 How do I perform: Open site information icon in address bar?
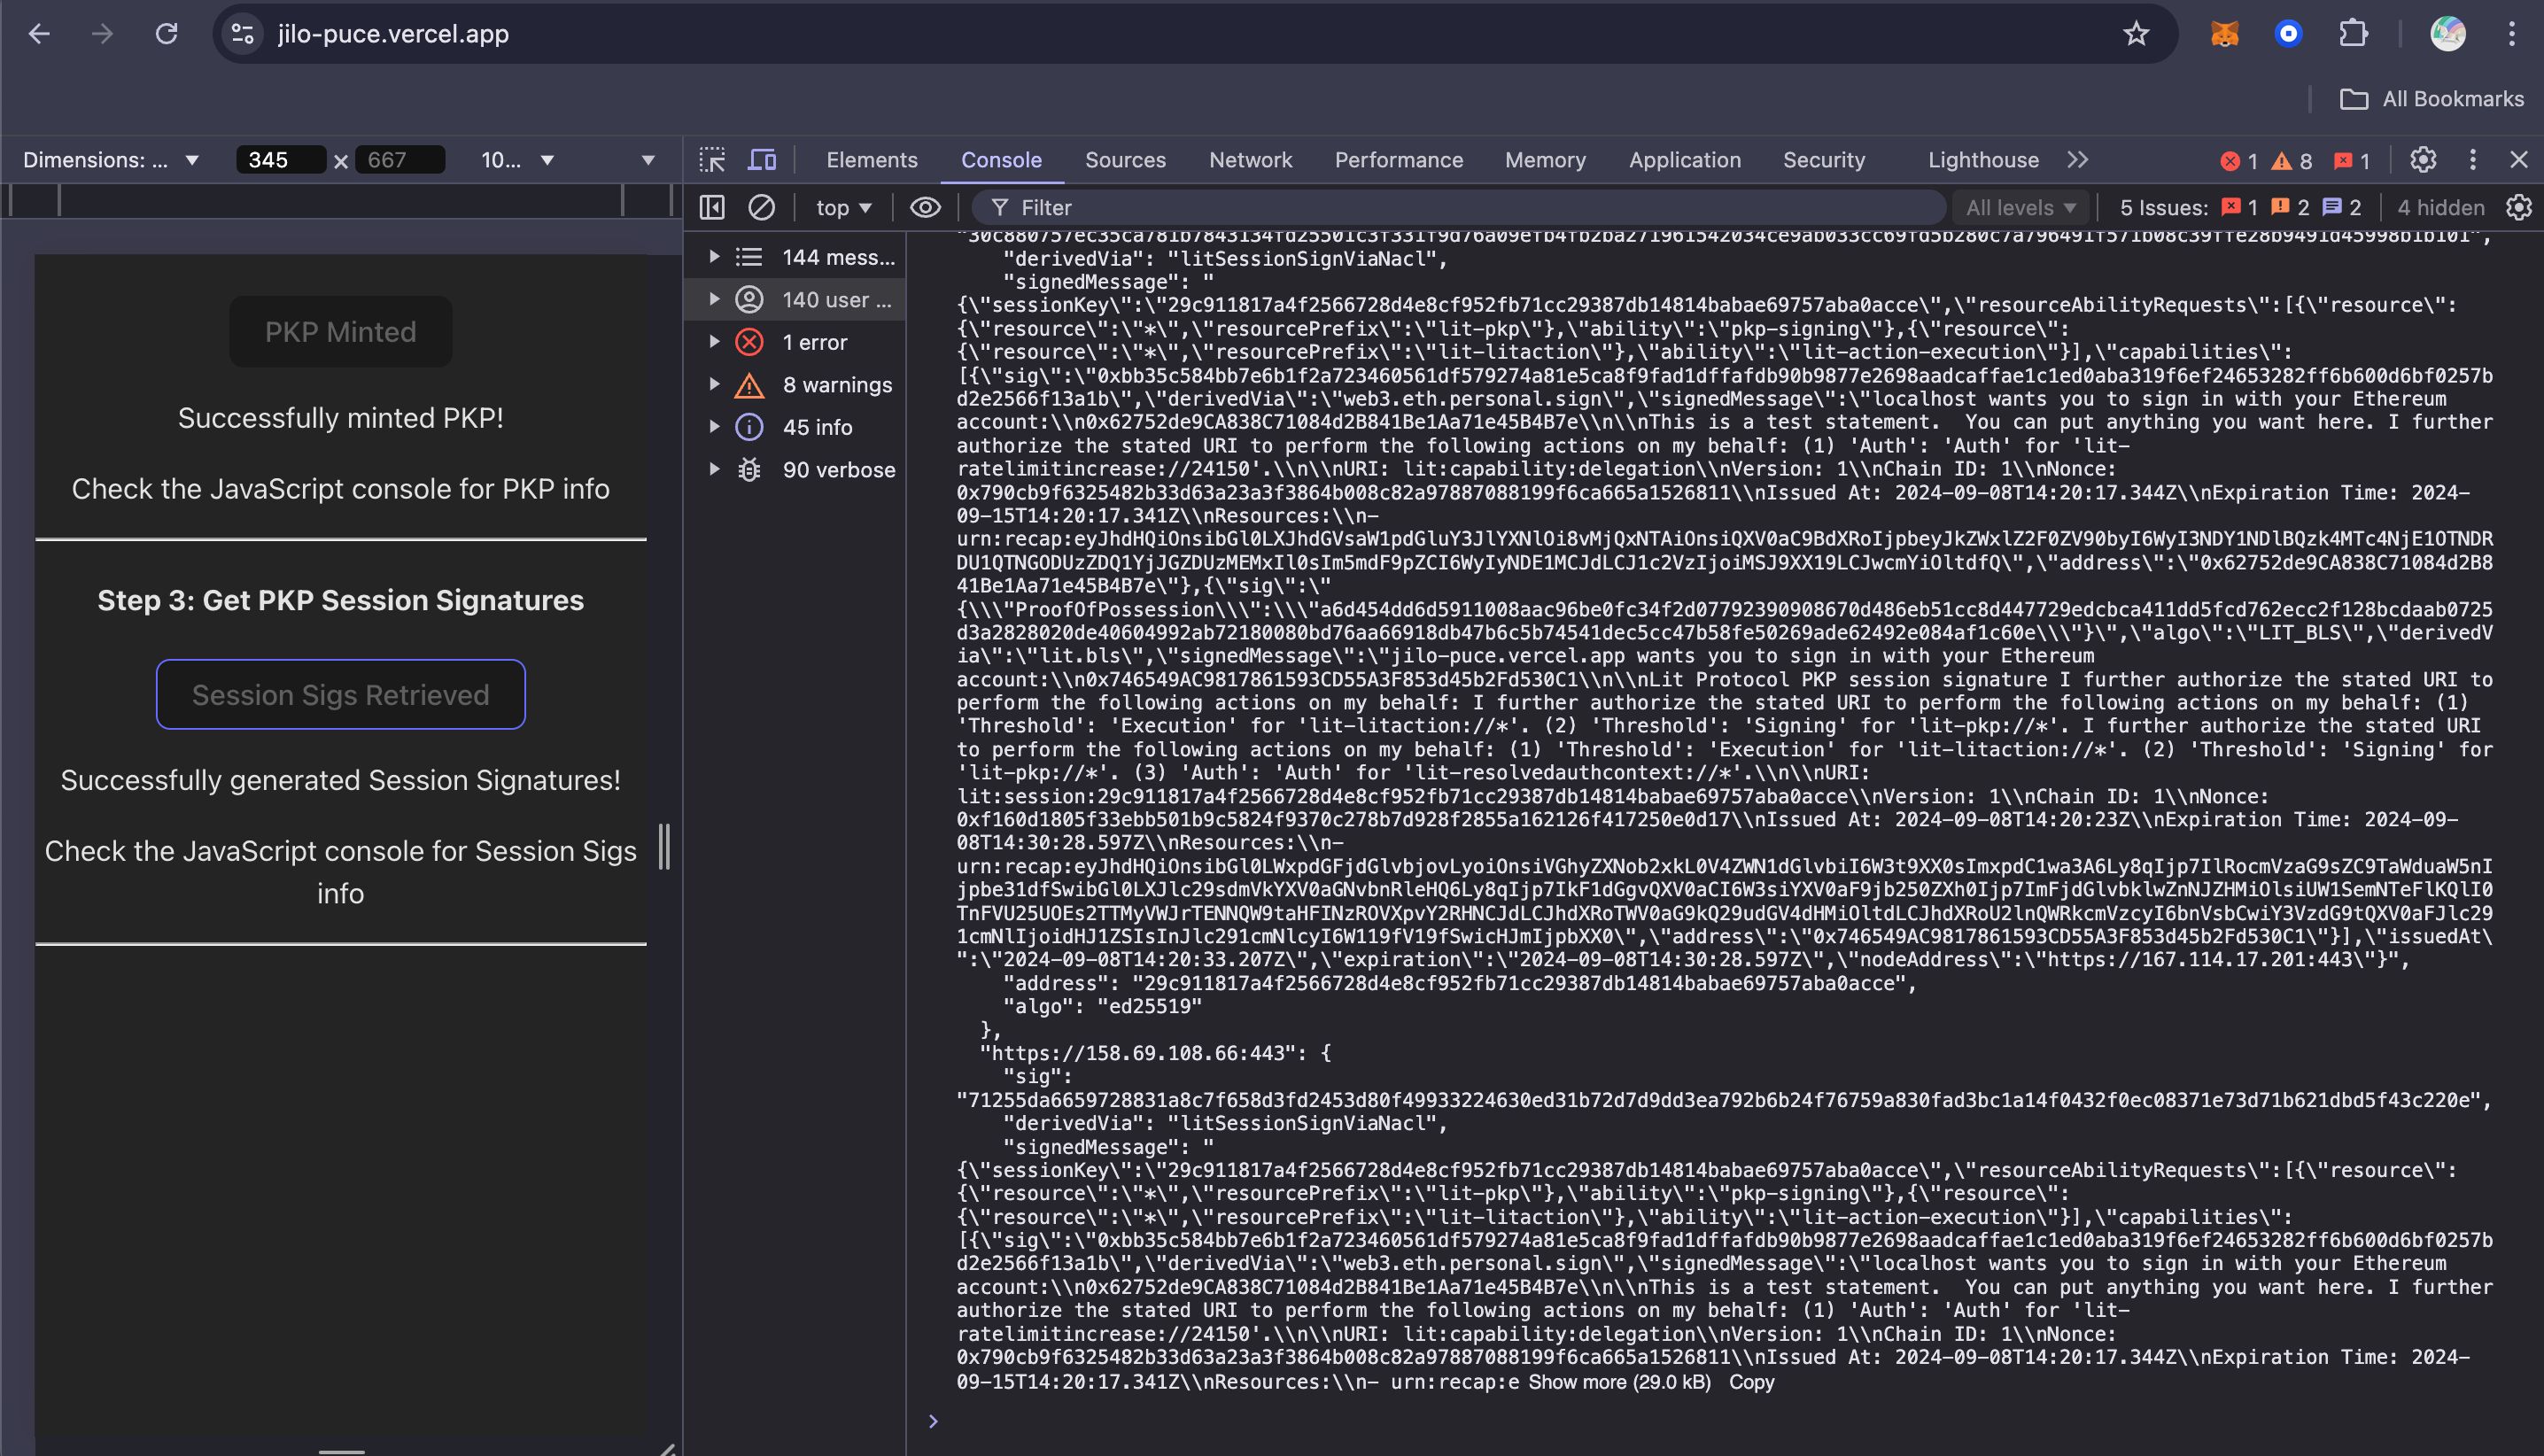[242, 34]
